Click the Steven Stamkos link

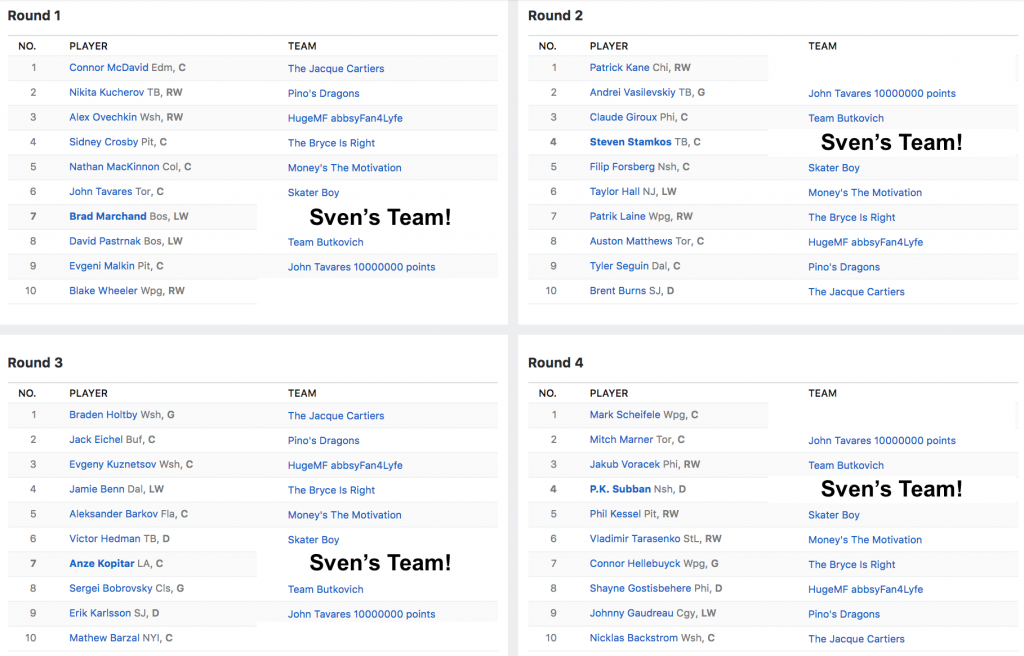pos(630,142)
